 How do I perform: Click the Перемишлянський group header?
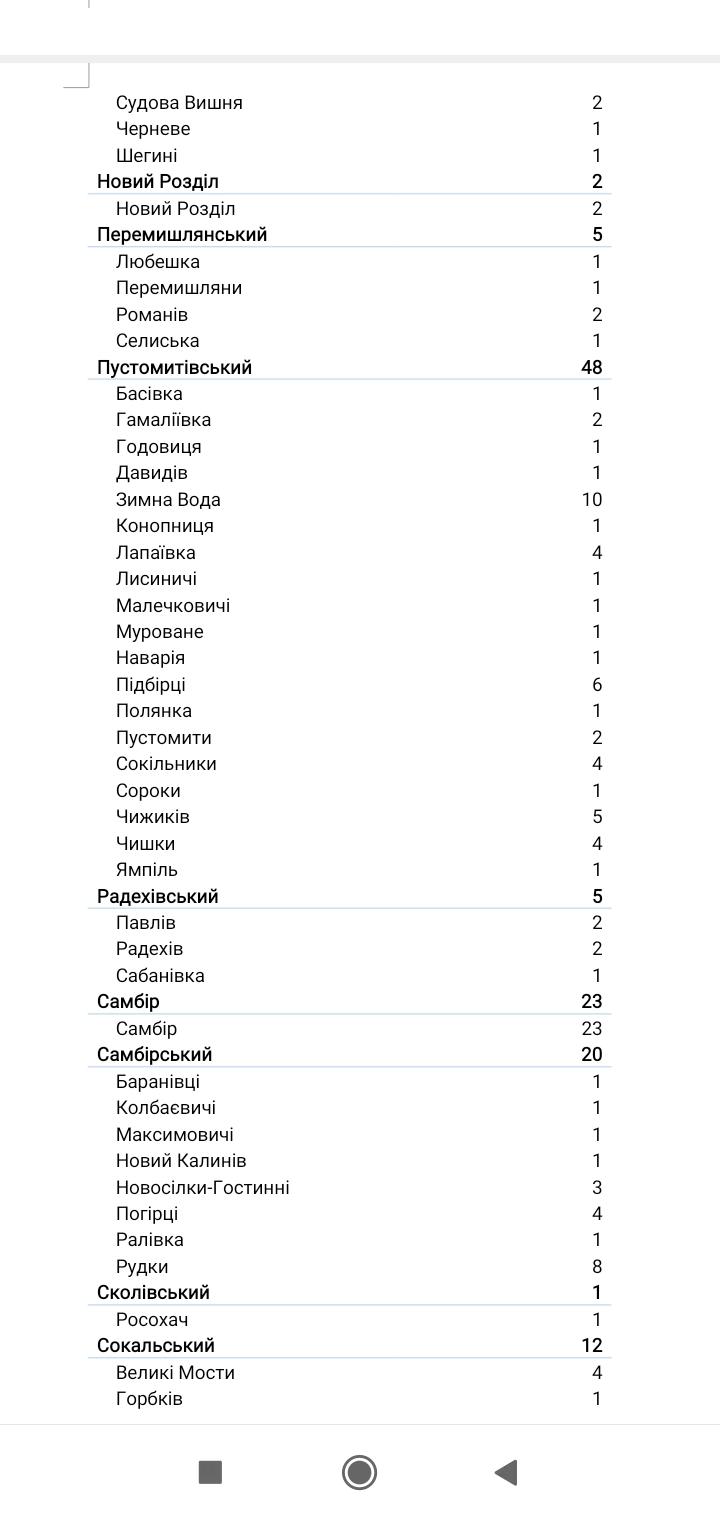[x=182, y=234]
